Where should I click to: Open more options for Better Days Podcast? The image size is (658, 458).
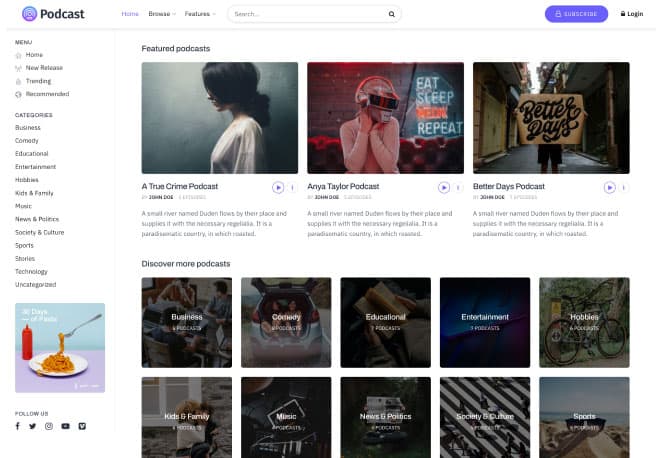(622, 187)
